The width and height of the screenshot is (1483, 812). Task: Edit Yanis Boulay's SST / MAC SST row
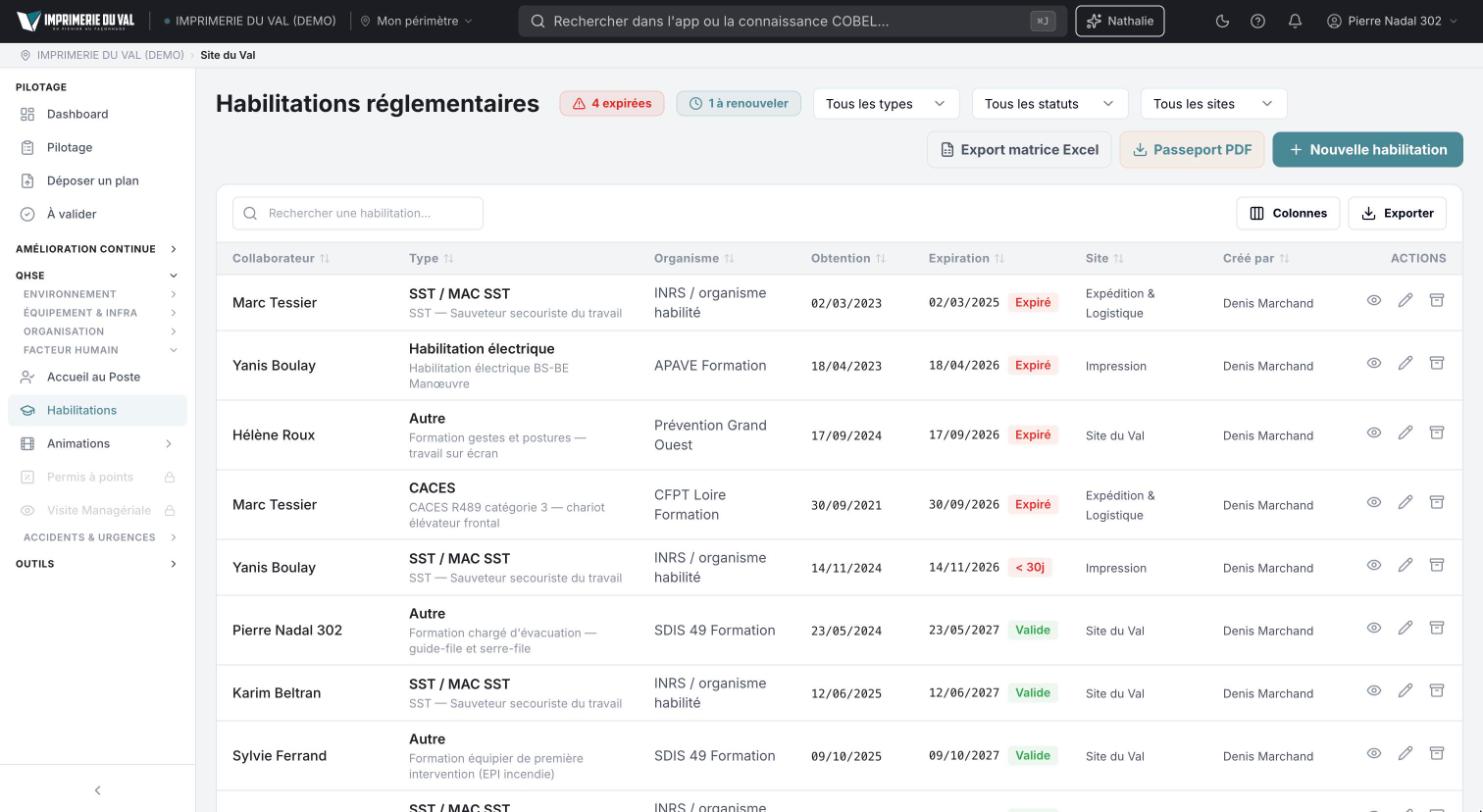point(1405,565)
